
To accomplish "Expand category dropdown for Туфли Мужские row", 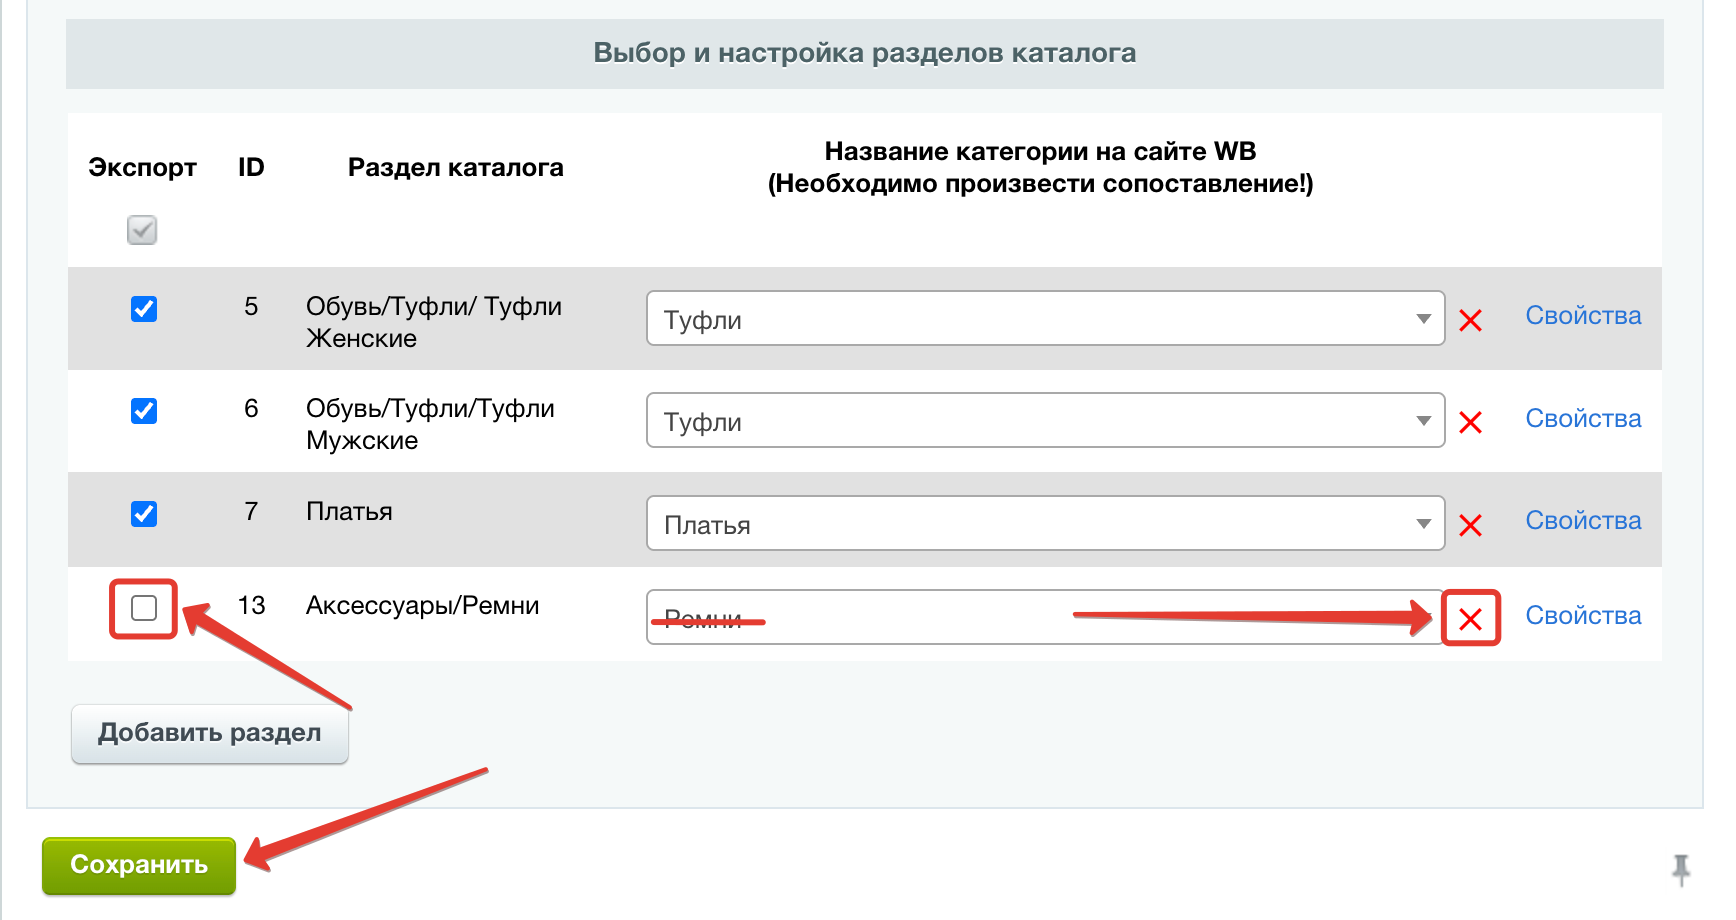I will [1045, 421].
